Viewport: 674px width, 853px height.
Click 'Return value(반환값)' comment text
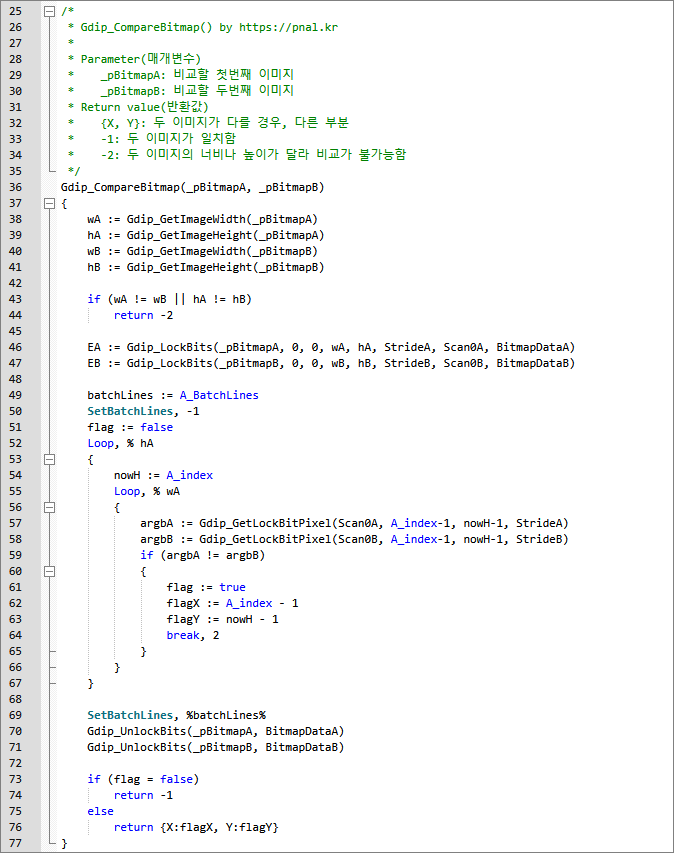[144, 107]
